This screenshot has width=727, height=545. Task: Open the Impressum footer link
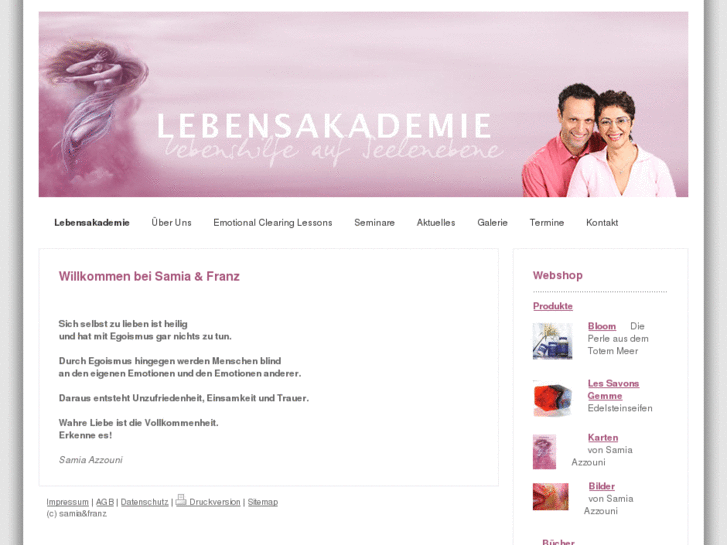pos(67,502)
